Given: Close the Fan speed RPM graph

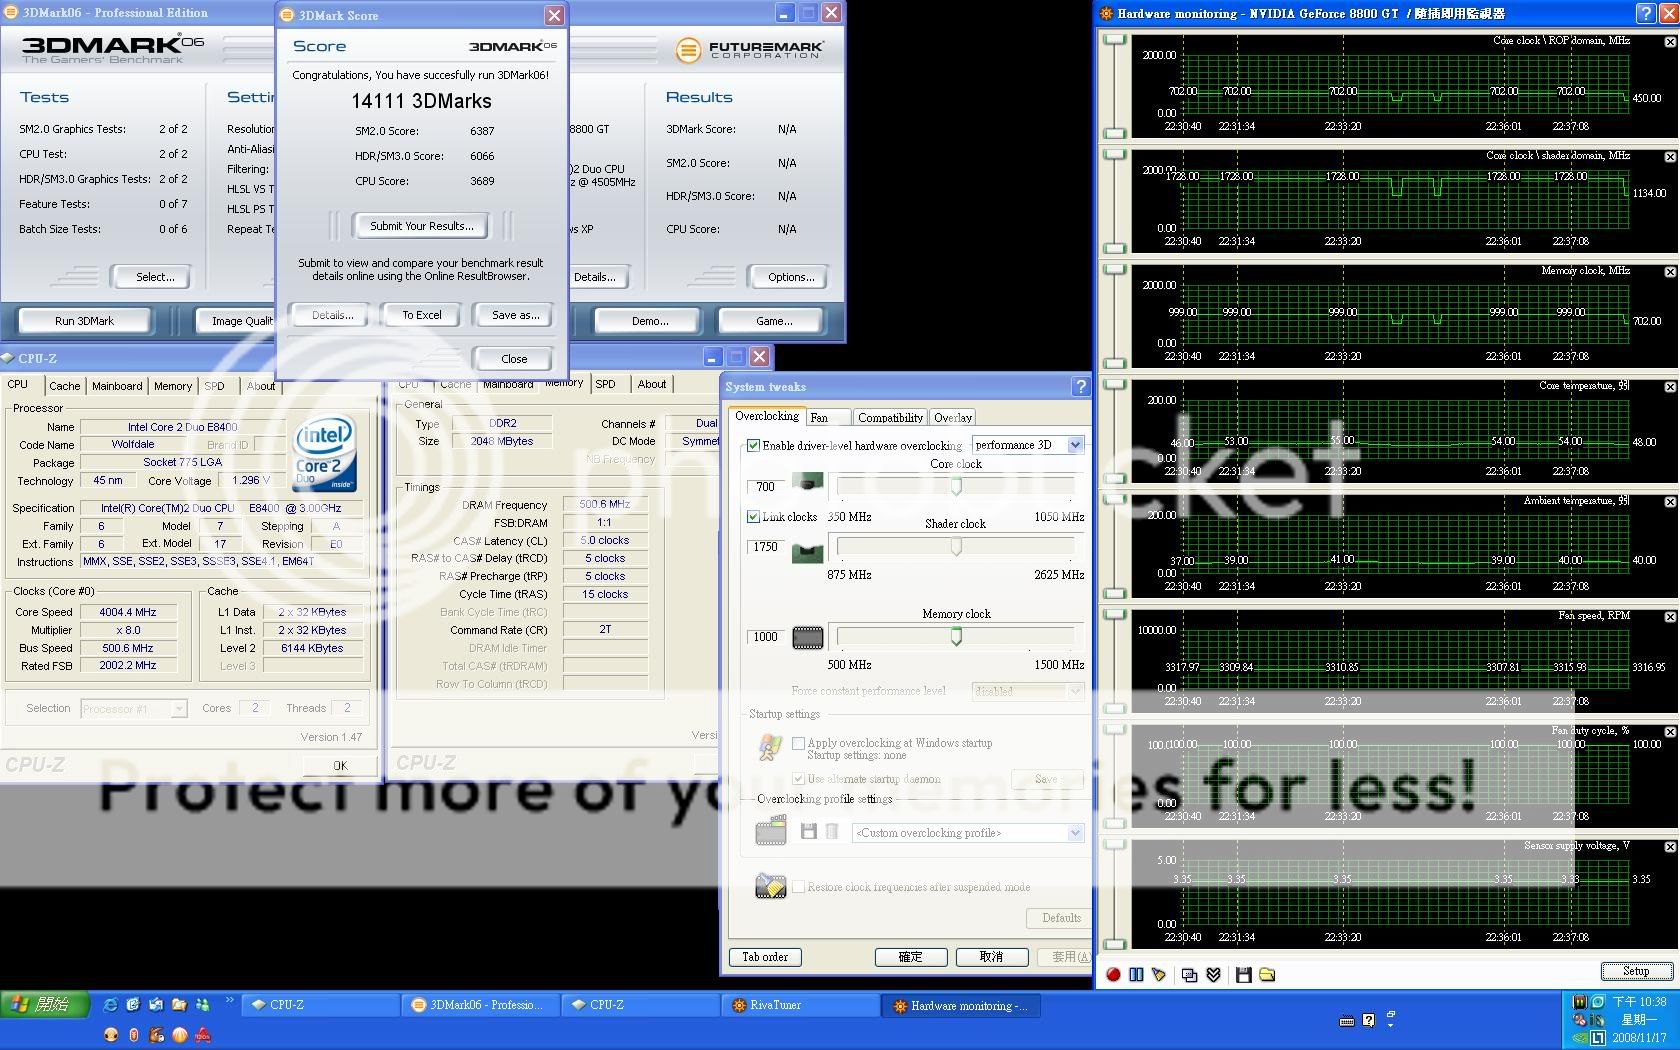Looking at the screenshot, I should [x=1670, y=617].
